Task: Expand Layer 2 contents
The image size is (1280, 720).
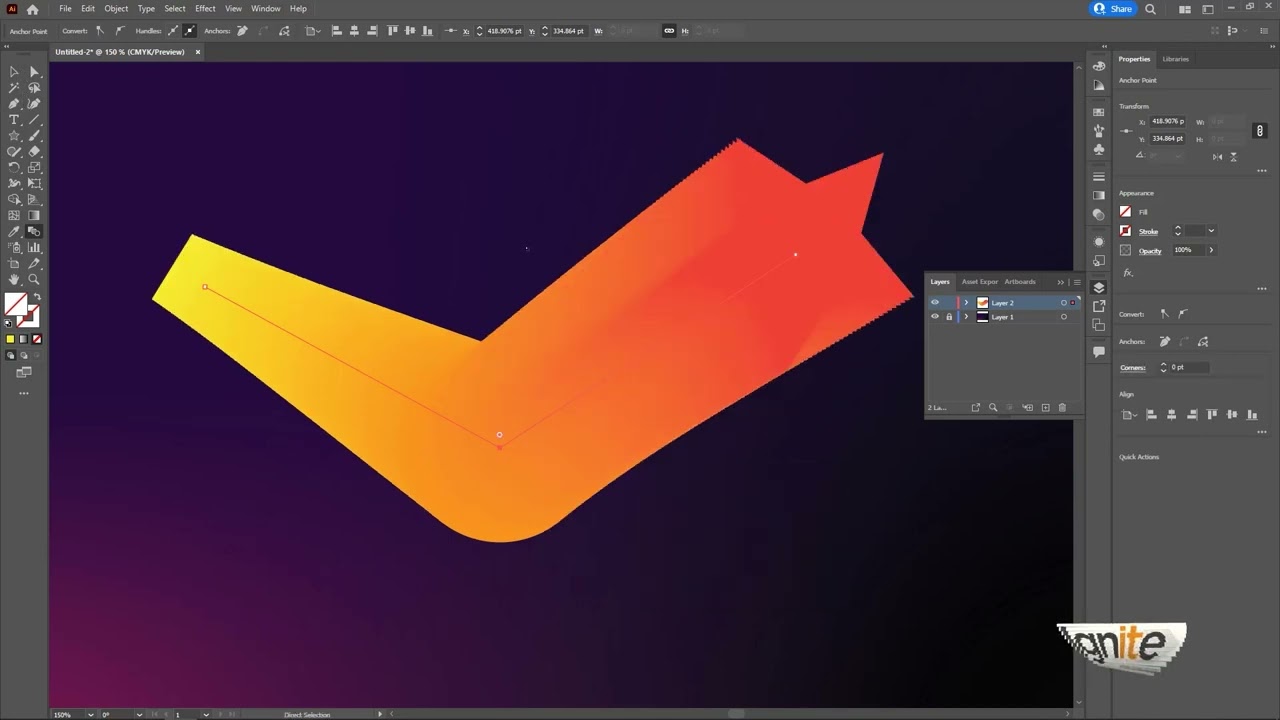Action: 966,303
